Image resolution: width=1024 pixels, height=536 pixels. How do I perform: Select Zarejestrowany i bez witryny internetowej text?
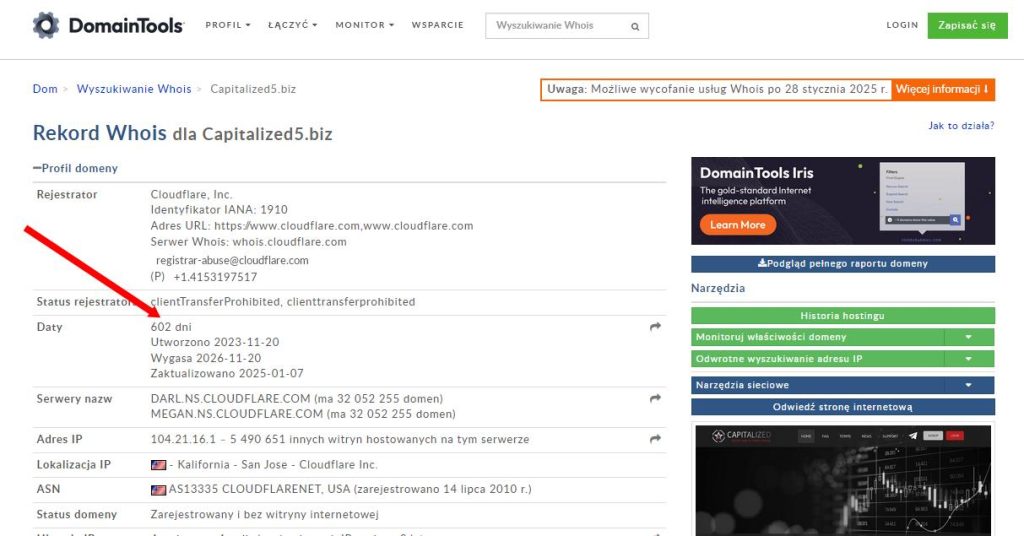pos(264,514)
